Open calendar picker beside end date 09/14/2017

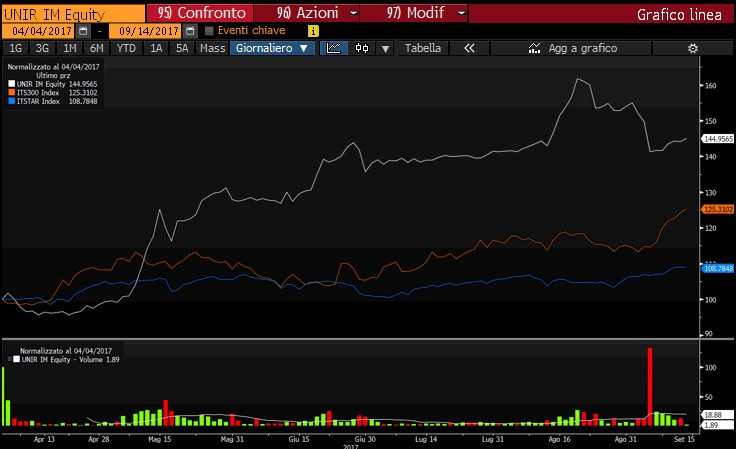[x=190, y=31]
